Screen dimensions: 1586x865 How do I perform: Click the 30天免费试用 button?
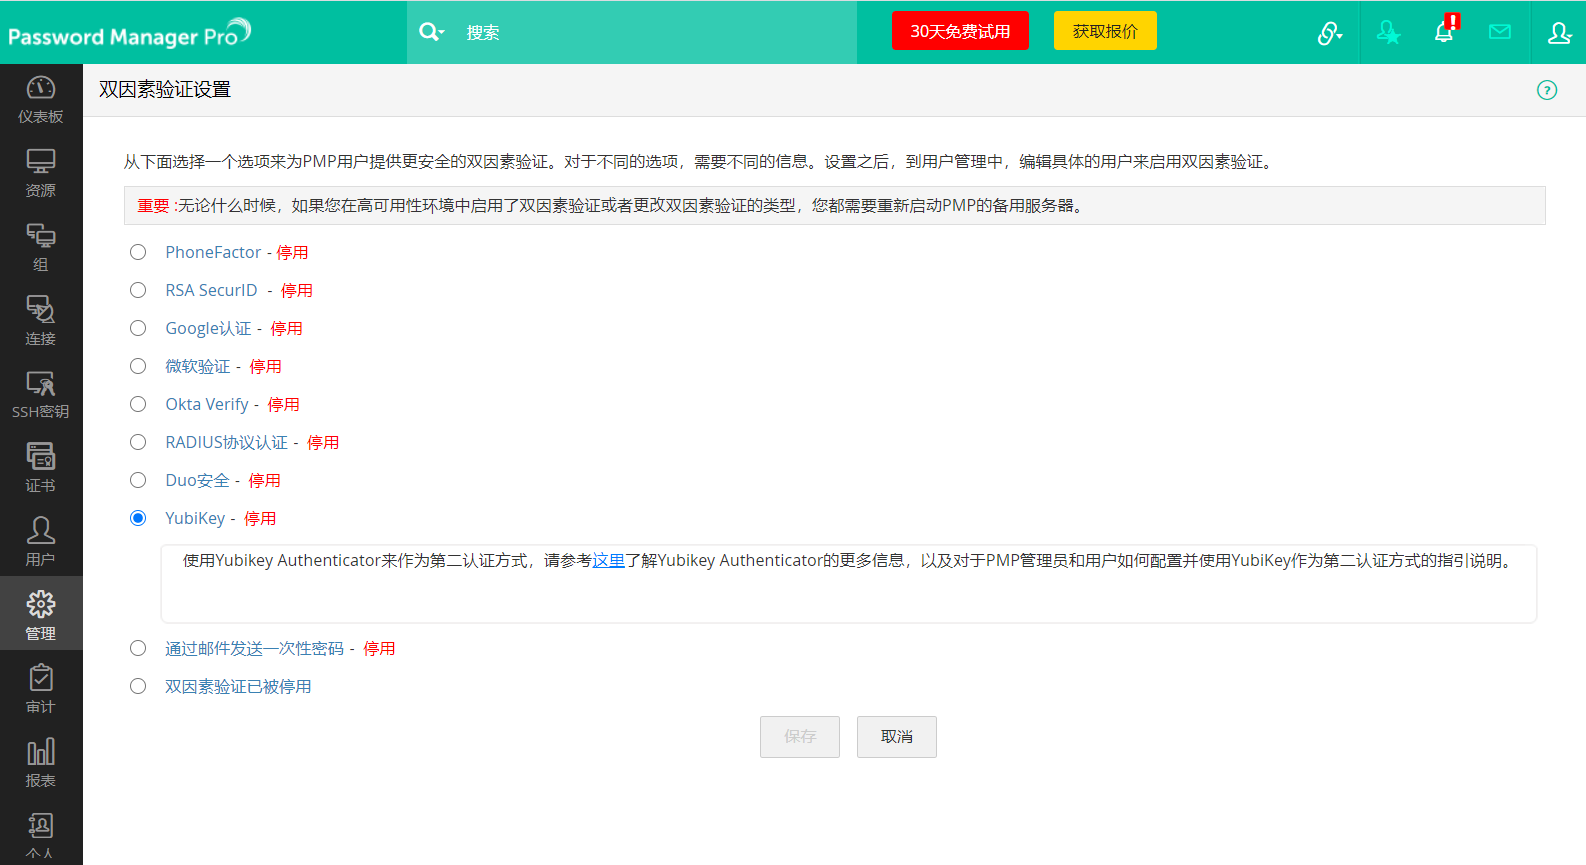(x=960, y=31)
